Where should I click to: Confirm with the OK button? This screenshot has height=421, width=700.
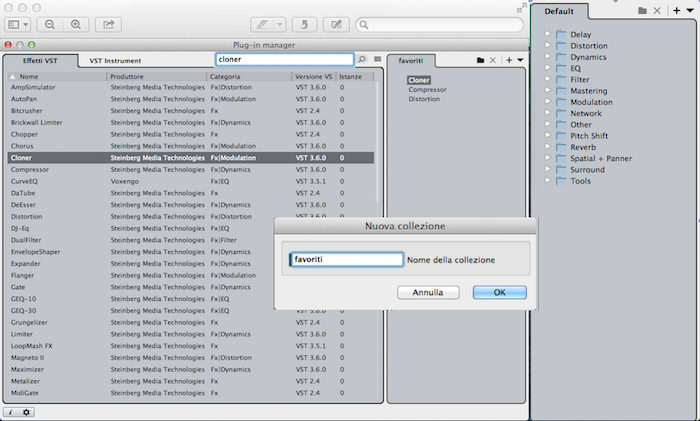[500, 292]
